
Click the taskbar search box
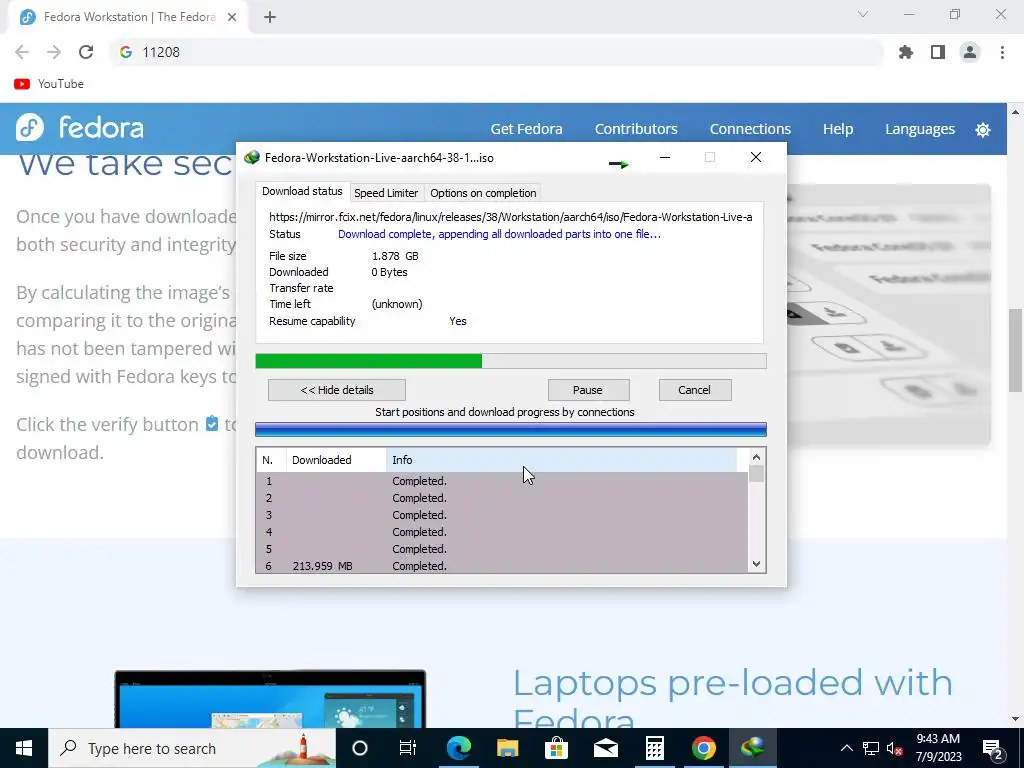(192, 748)
